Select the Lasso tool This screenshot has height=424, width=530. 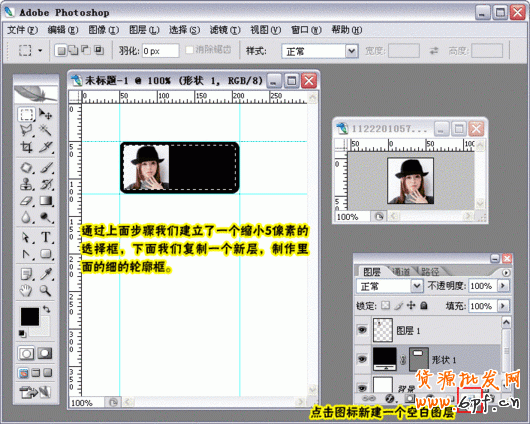tap(26, 130)
